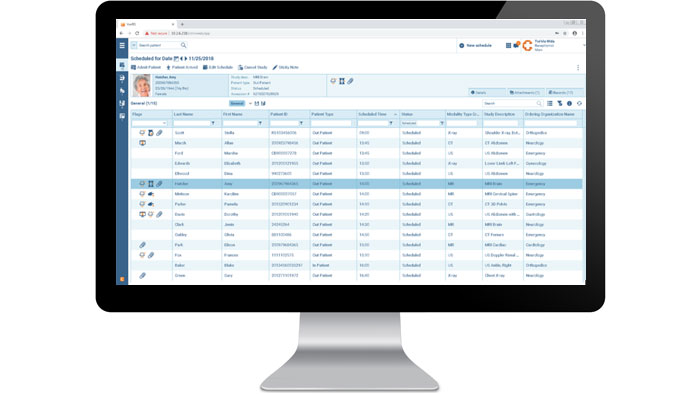Viewport: 700px width, 394px height.
Task: Select the Fox row last name cell
Action: click(x=196, y=255)
